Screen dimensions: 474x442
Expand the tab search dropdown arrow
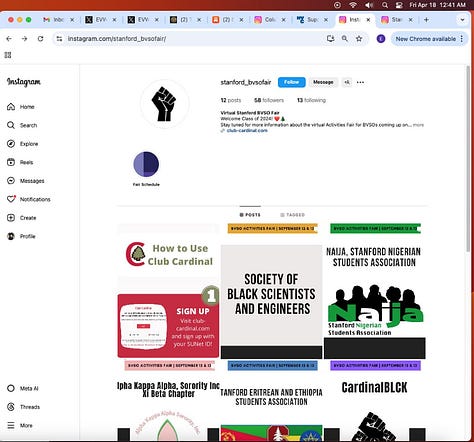click(x=462, y=20)
